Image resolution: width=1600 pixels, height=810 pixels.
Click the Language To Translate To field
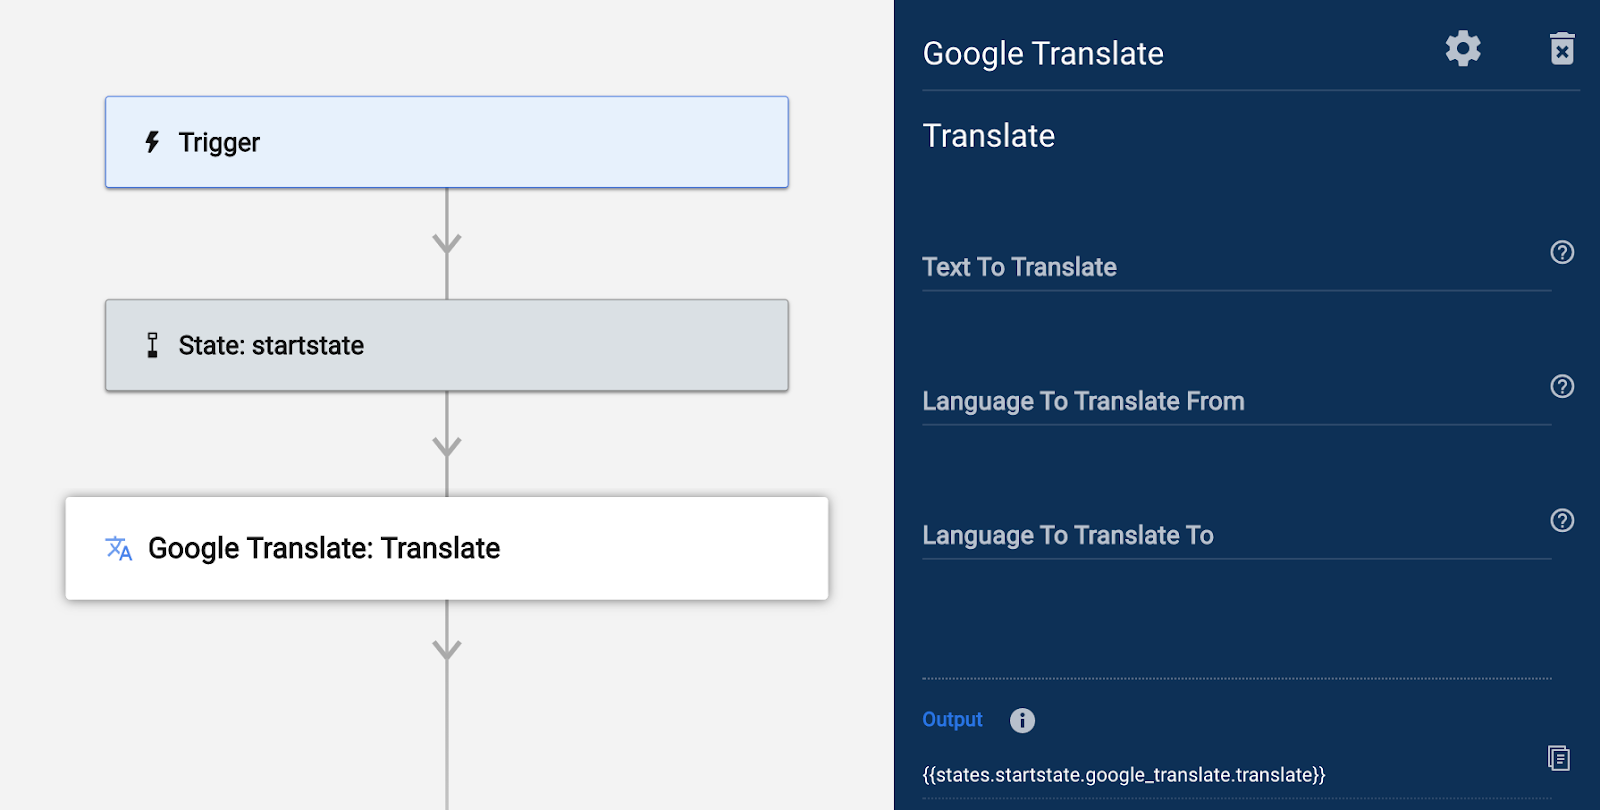(1237, 535)
